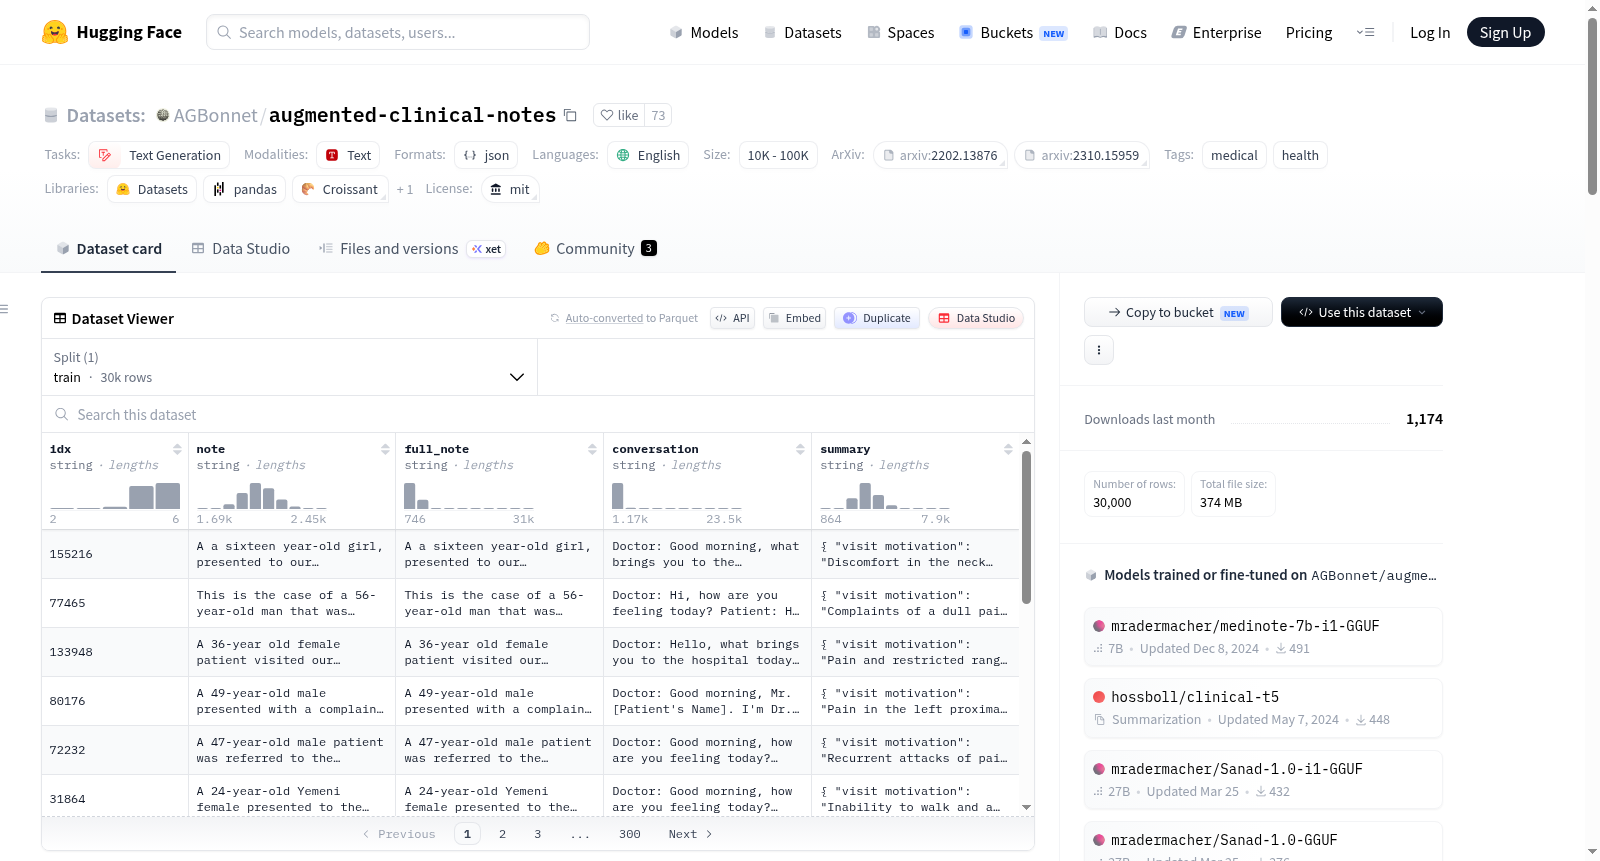Click the Text Generation task tag
The width and height of the screenshot is (1600, 861).
coord(159,155)
